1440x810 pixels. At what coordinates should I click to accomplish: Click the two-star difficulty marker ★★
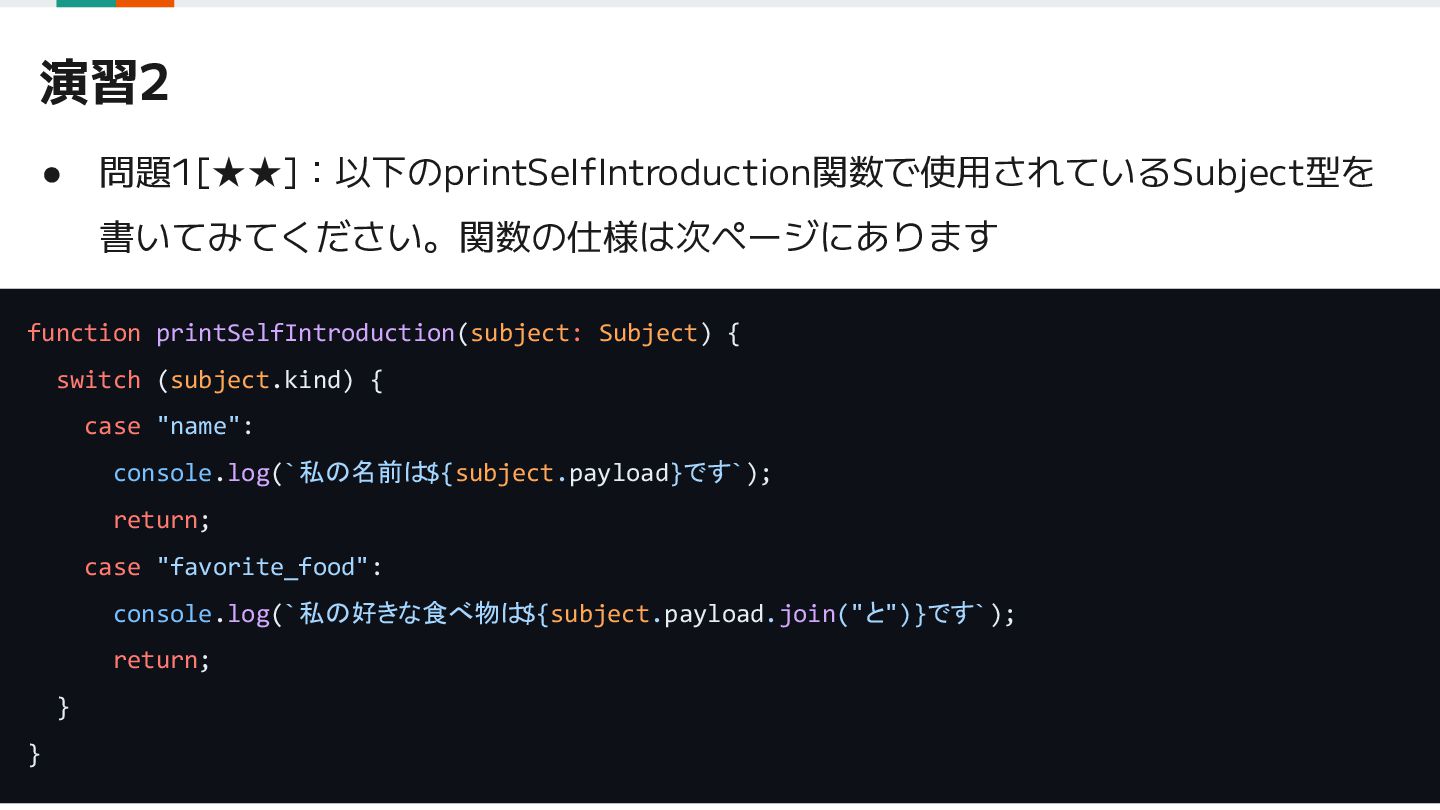point(246,174)
